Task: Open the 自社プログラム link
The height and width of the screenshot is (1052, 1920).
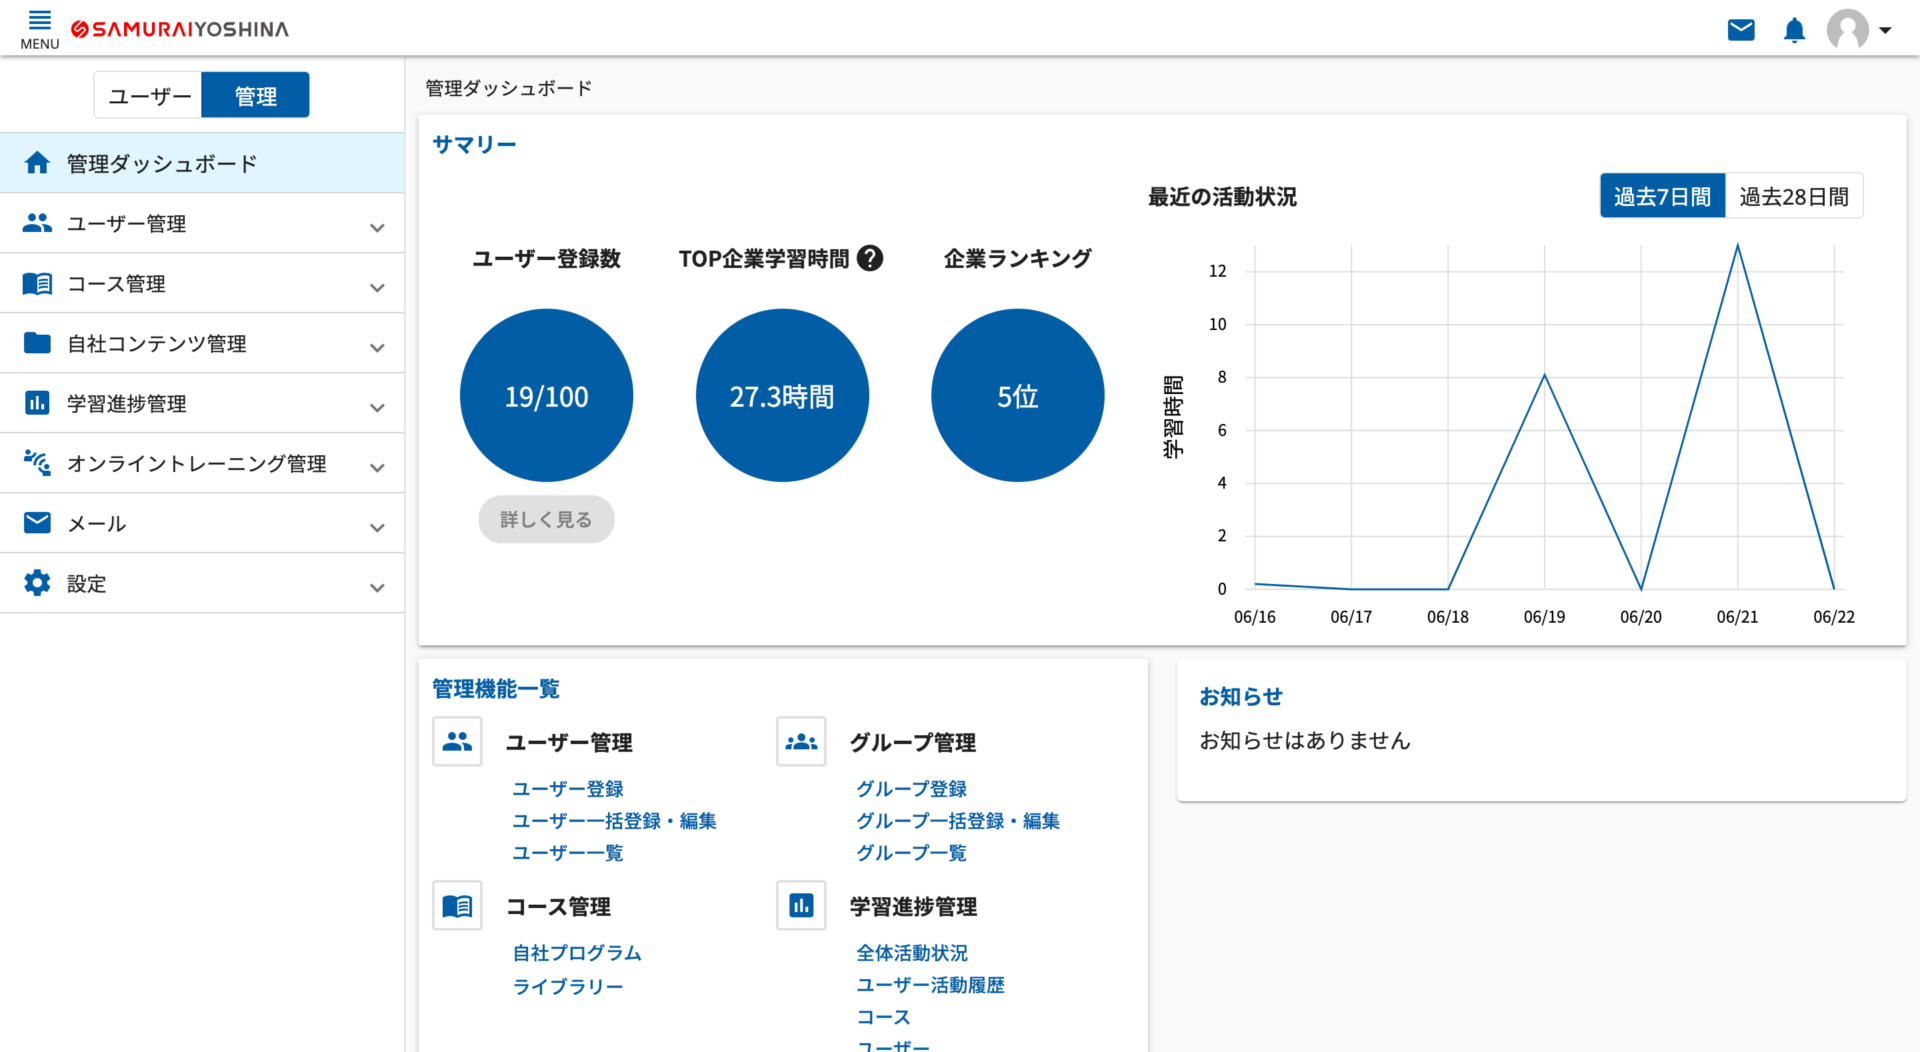Action: point(577,953)
